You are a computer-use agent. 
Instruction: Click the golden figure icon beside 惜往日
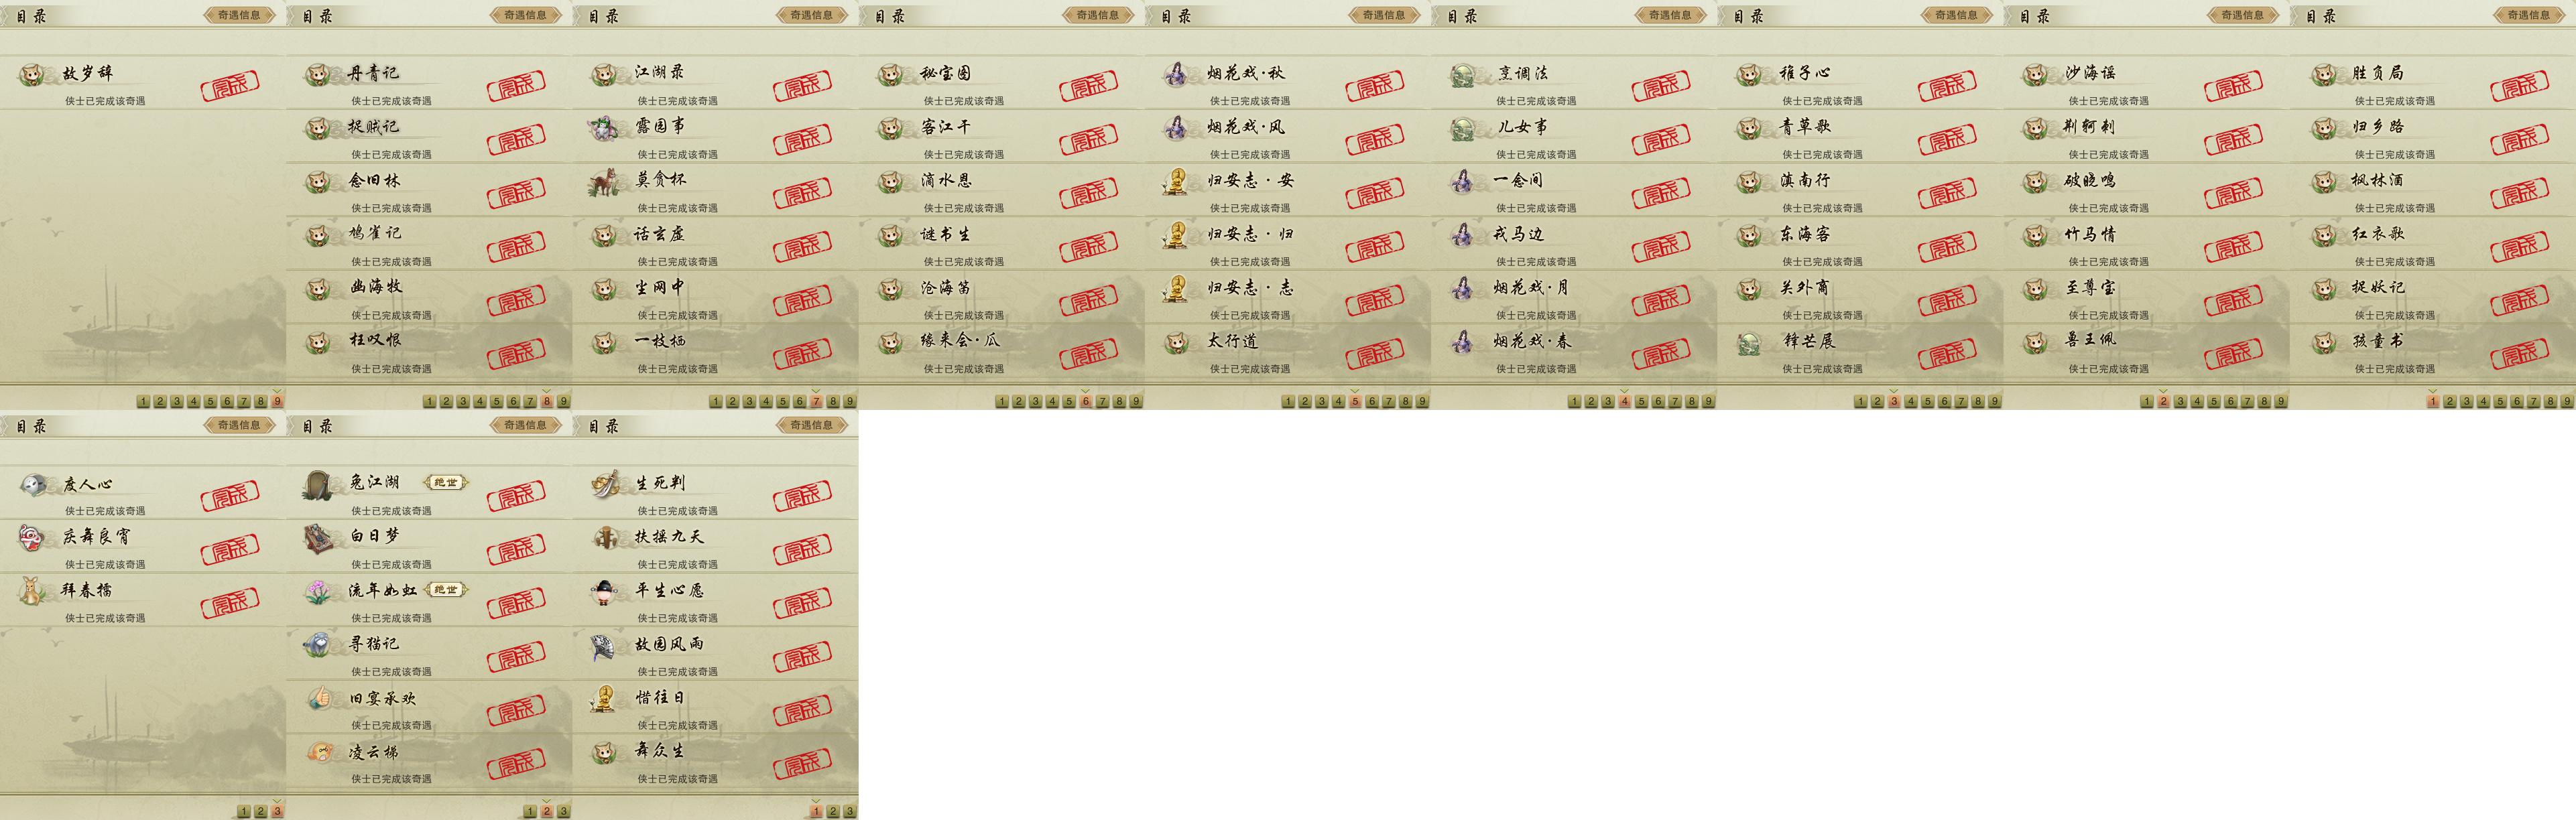(604, 698)
